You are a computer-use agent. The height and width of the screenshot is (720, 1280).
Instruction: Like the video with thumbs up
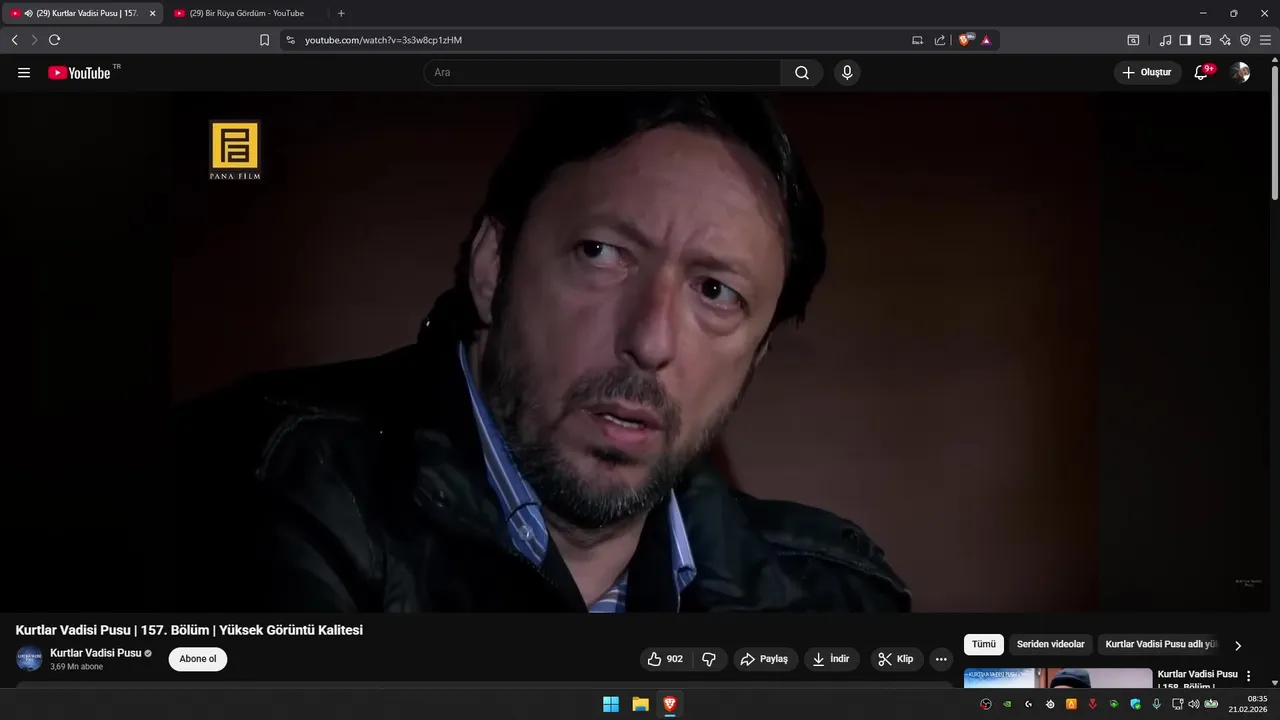pos(665,659)
